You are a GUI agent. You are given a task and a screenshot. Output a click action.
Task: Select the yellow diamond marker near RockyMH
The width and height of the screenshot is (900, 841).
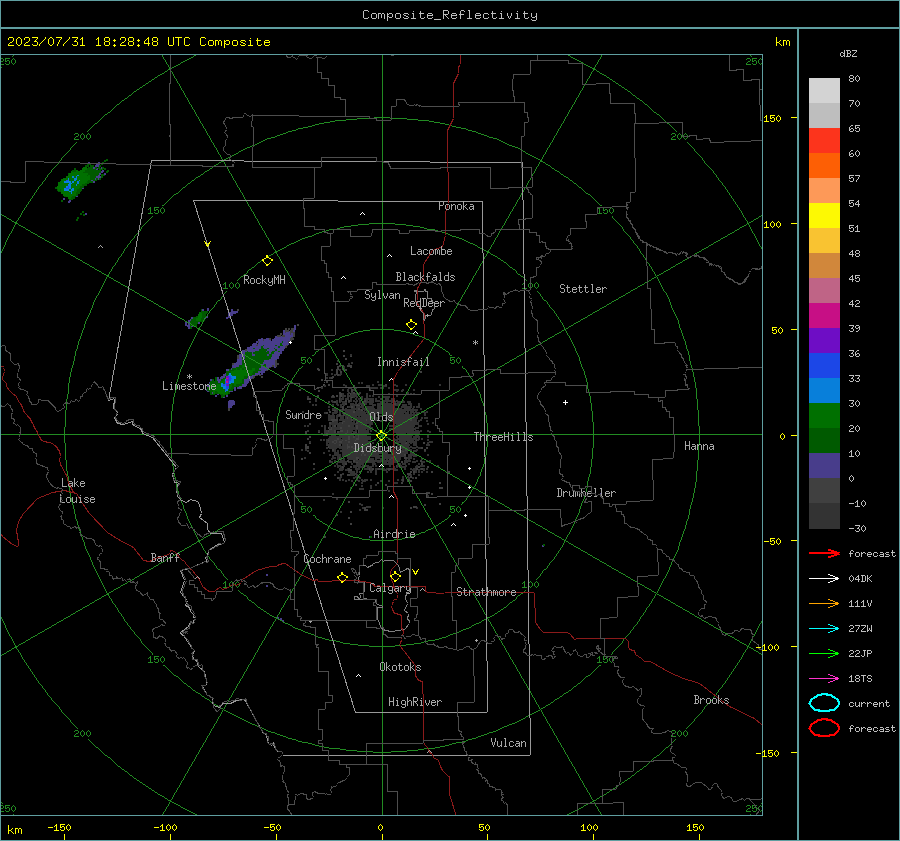point(267,261)
